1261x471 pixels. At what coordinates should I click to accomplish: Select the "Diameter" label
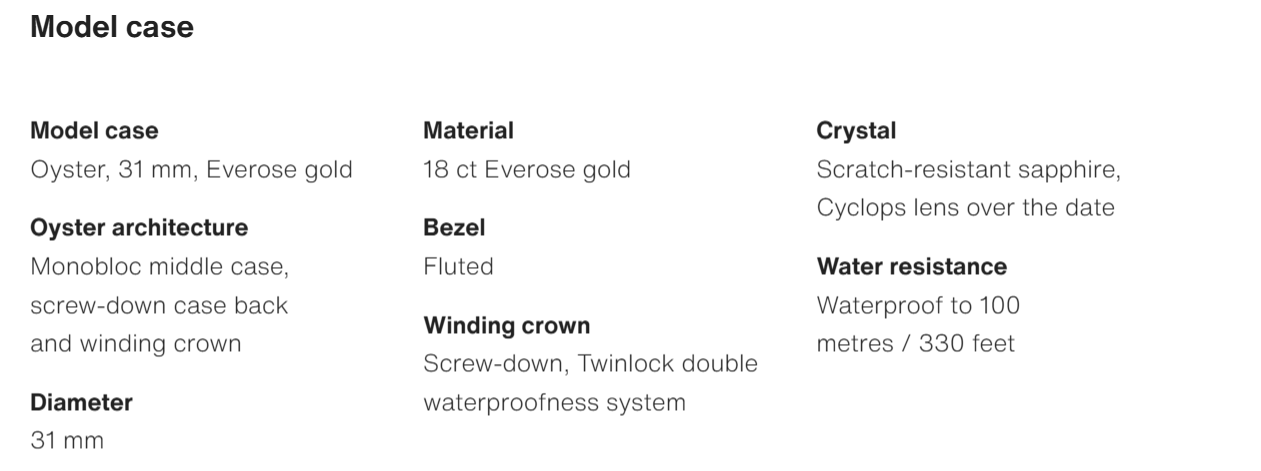click(81, 402)
